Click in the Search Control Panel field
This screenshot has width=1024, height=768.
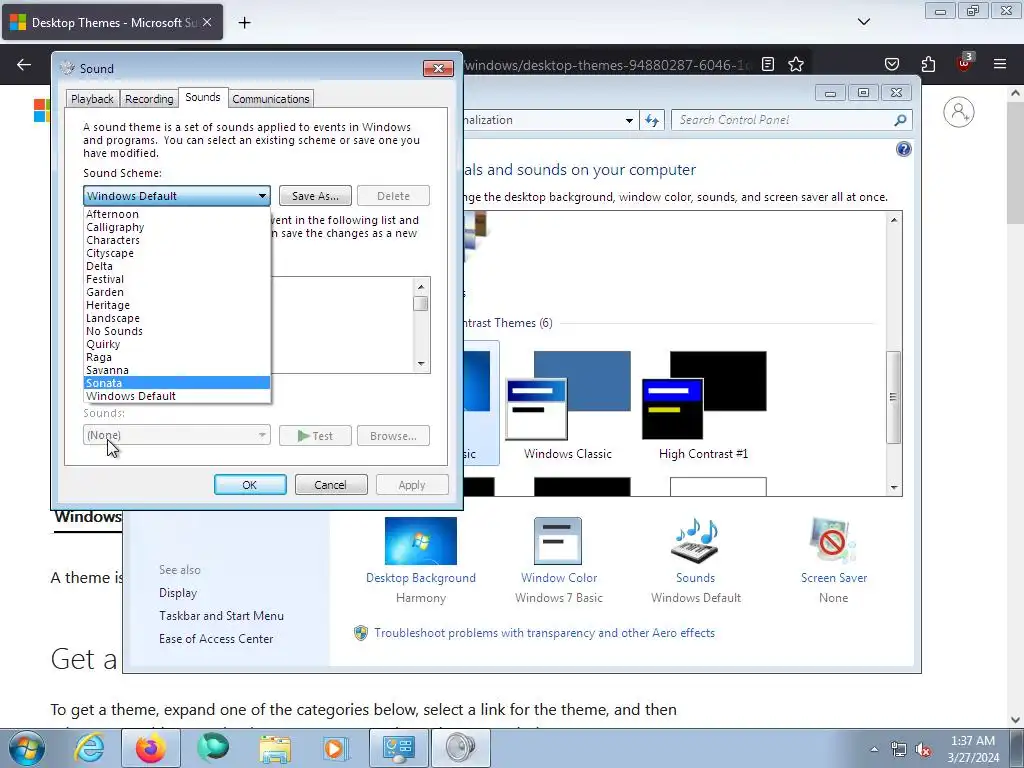pos(782,120)
